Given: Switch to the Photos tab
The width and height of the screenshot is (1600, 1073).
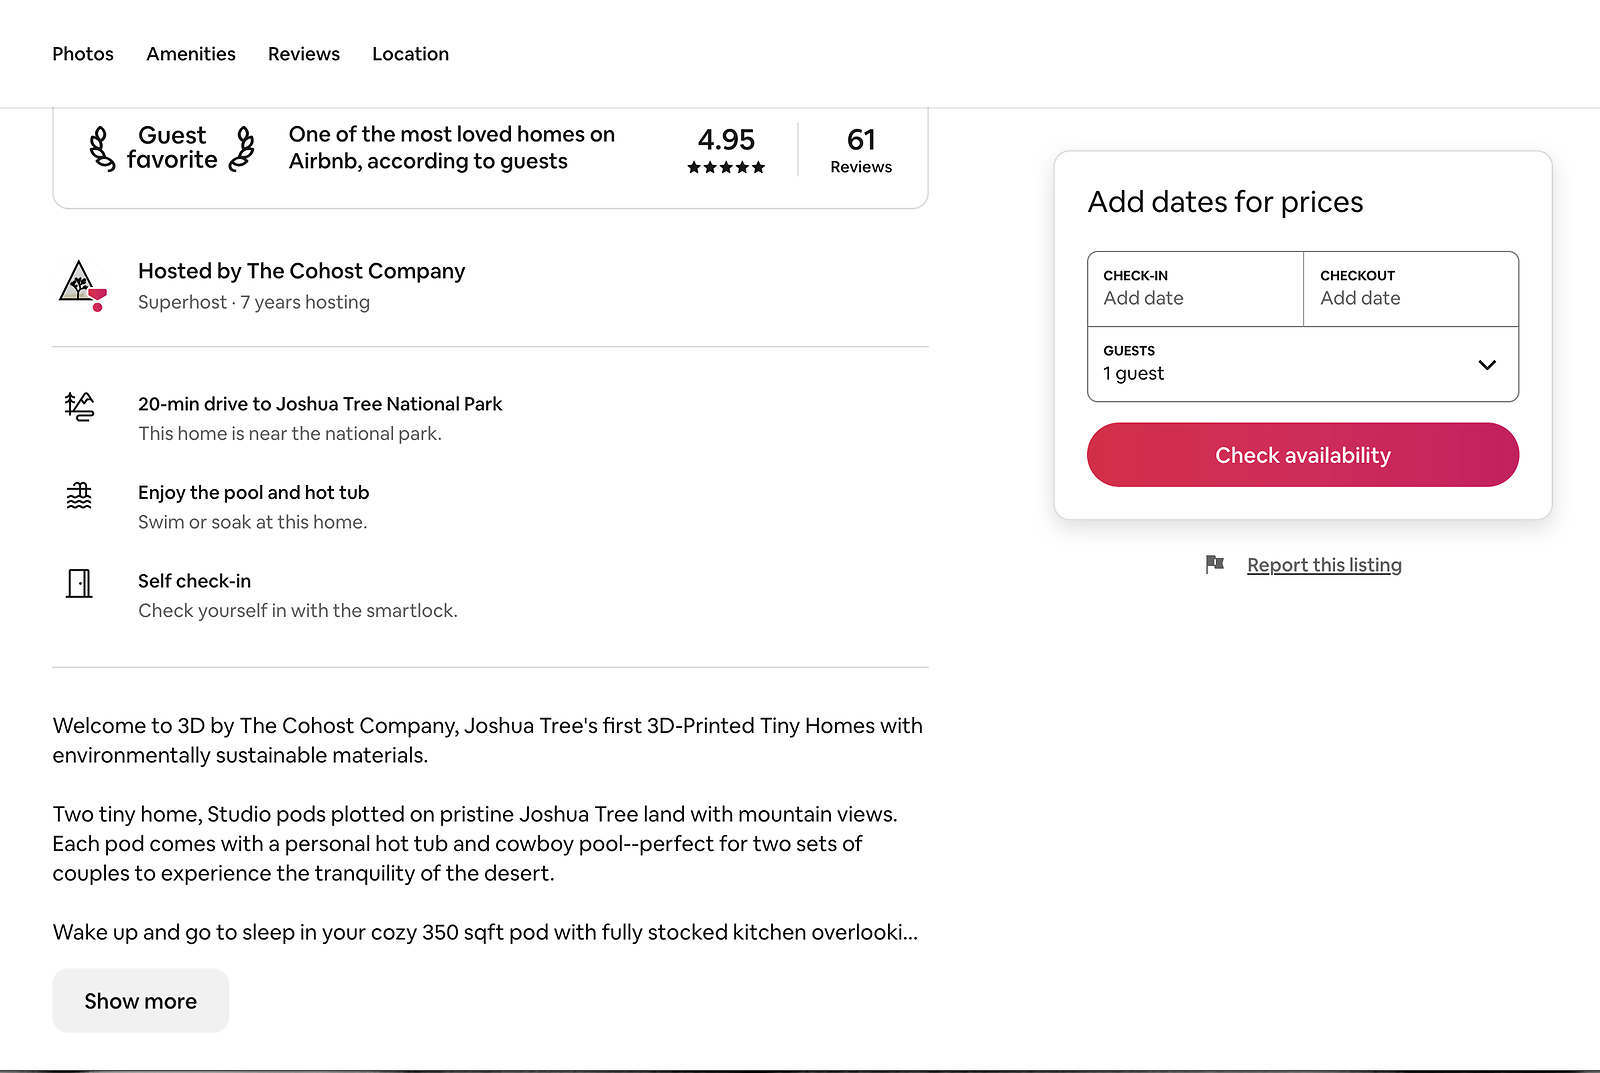Looking at the screenshot, I should pos(83,54).
